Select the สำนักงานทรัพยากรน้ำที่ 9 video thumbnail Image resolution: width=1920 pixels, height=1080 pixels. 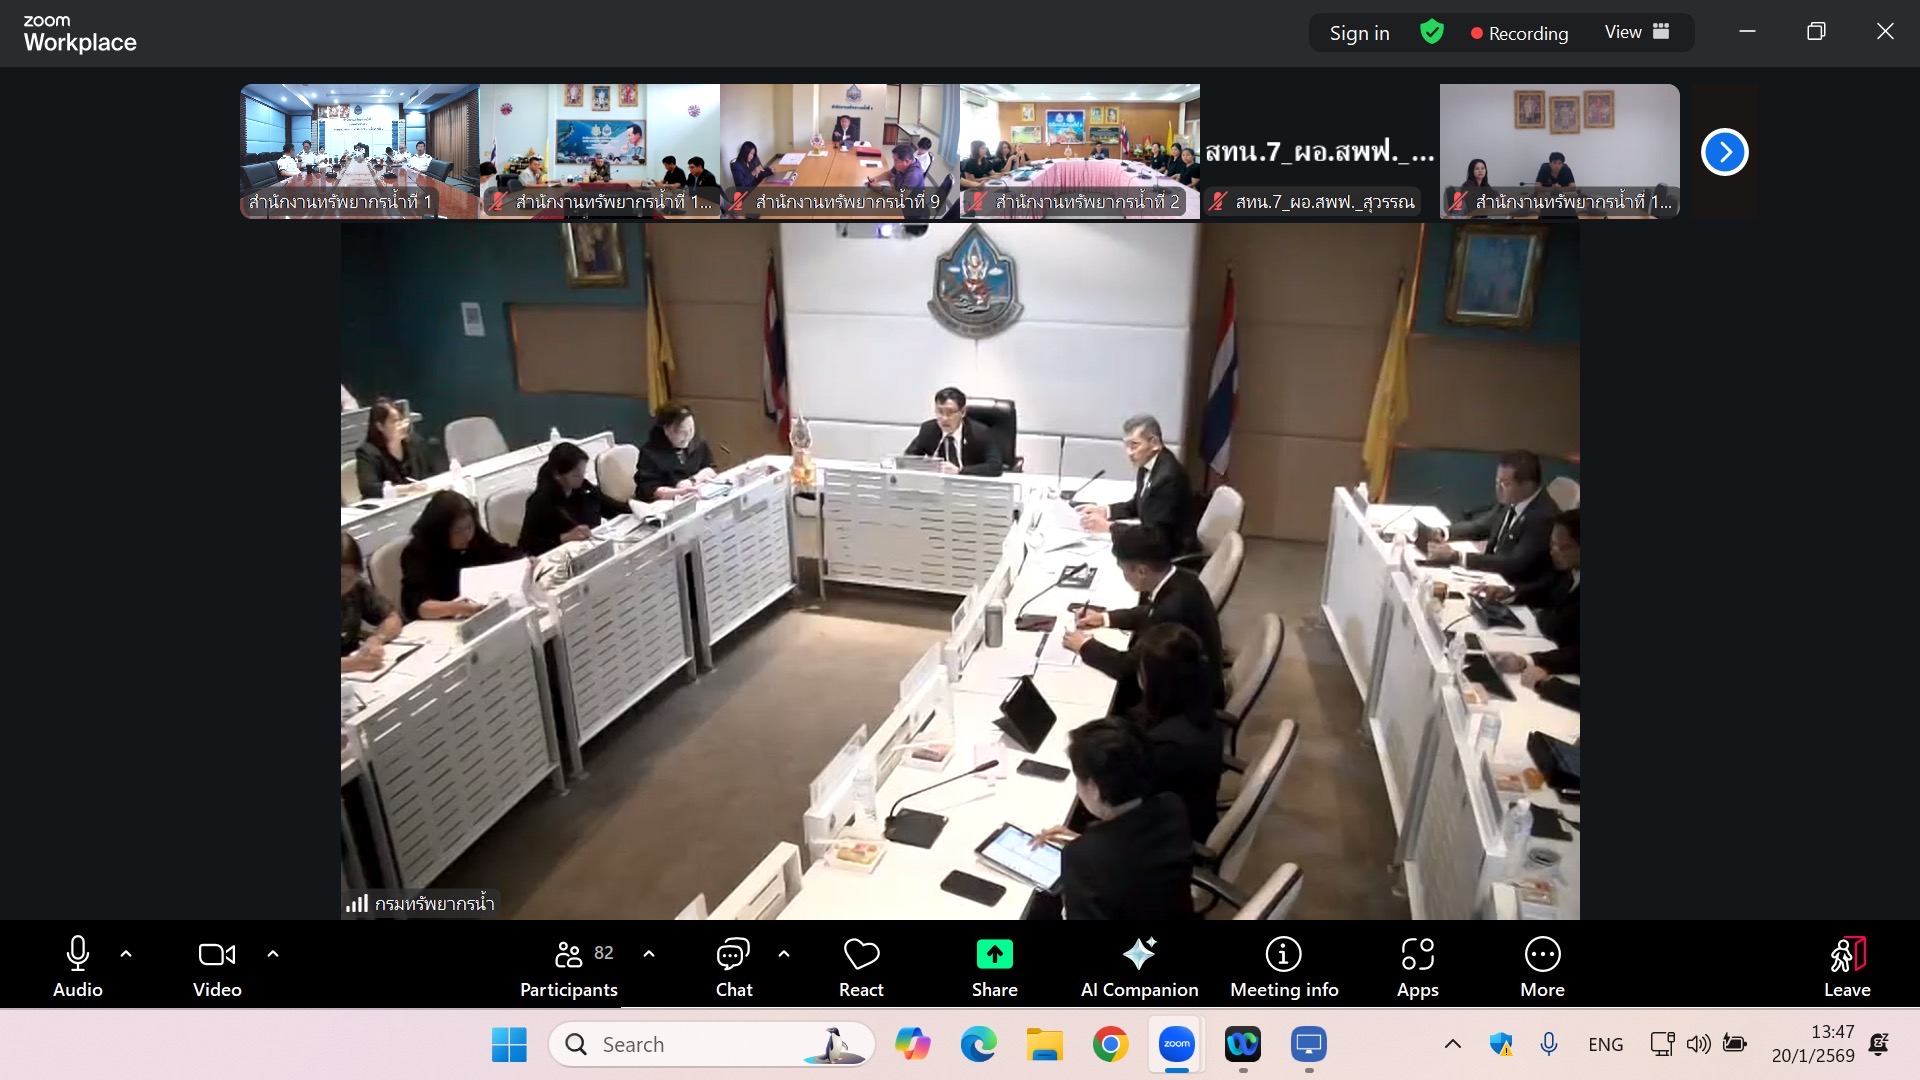point(839,150)
